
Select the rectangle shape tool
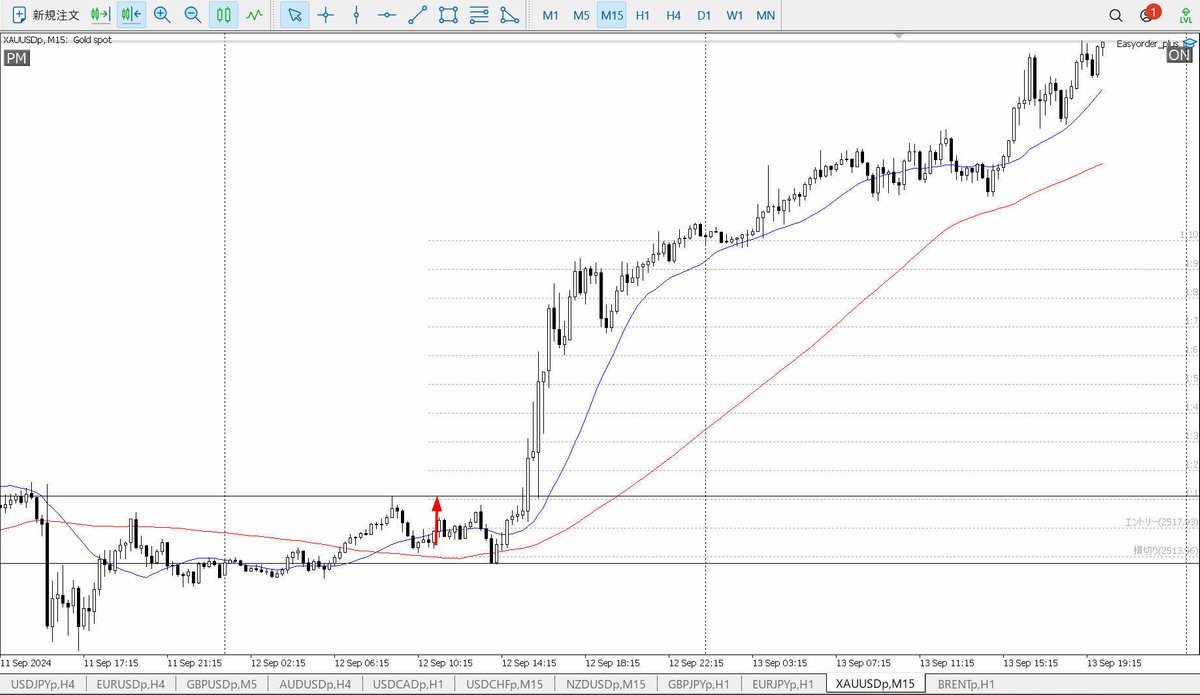click(x=449, y=15)
